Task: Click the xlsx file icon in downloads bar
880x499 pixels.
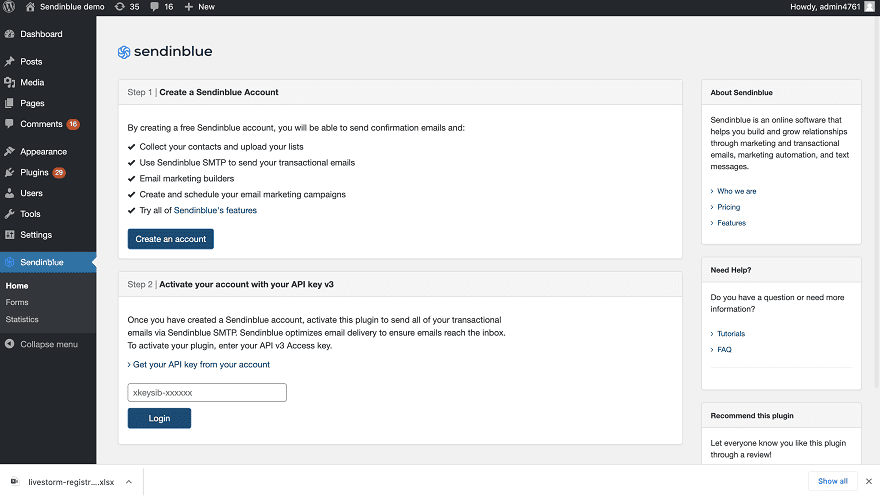Action: (x=15, y=482)
